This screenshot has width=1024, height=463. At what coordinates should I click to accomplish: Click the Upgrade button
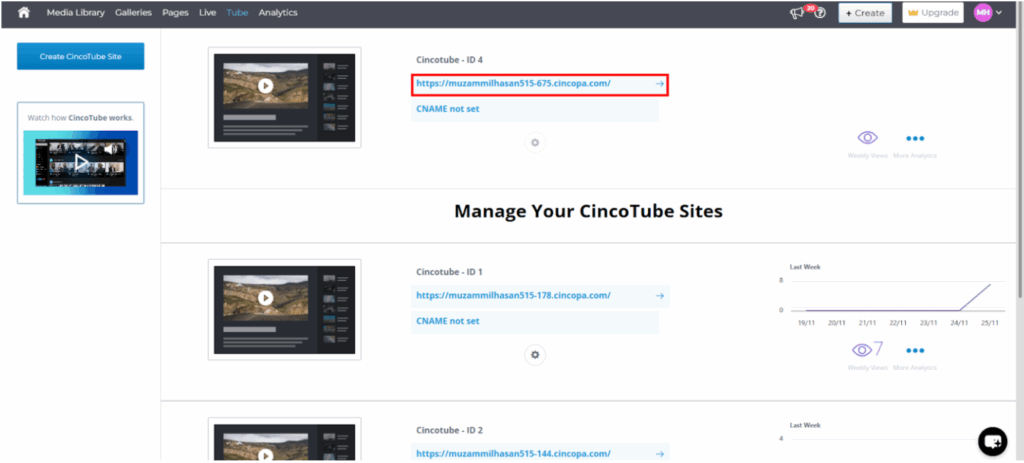932,13
